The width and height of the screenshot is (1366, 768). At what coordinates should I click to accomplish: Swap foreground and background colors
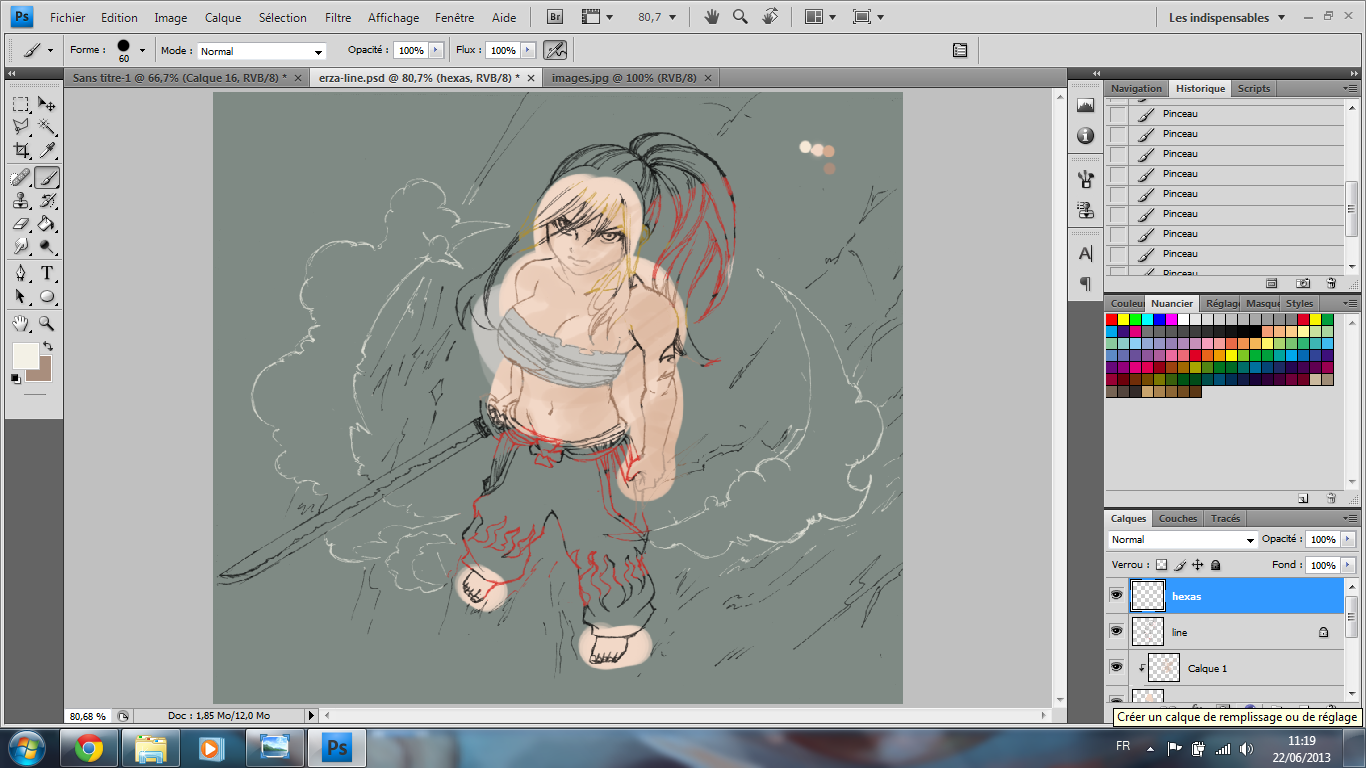[x=48, y=346]
